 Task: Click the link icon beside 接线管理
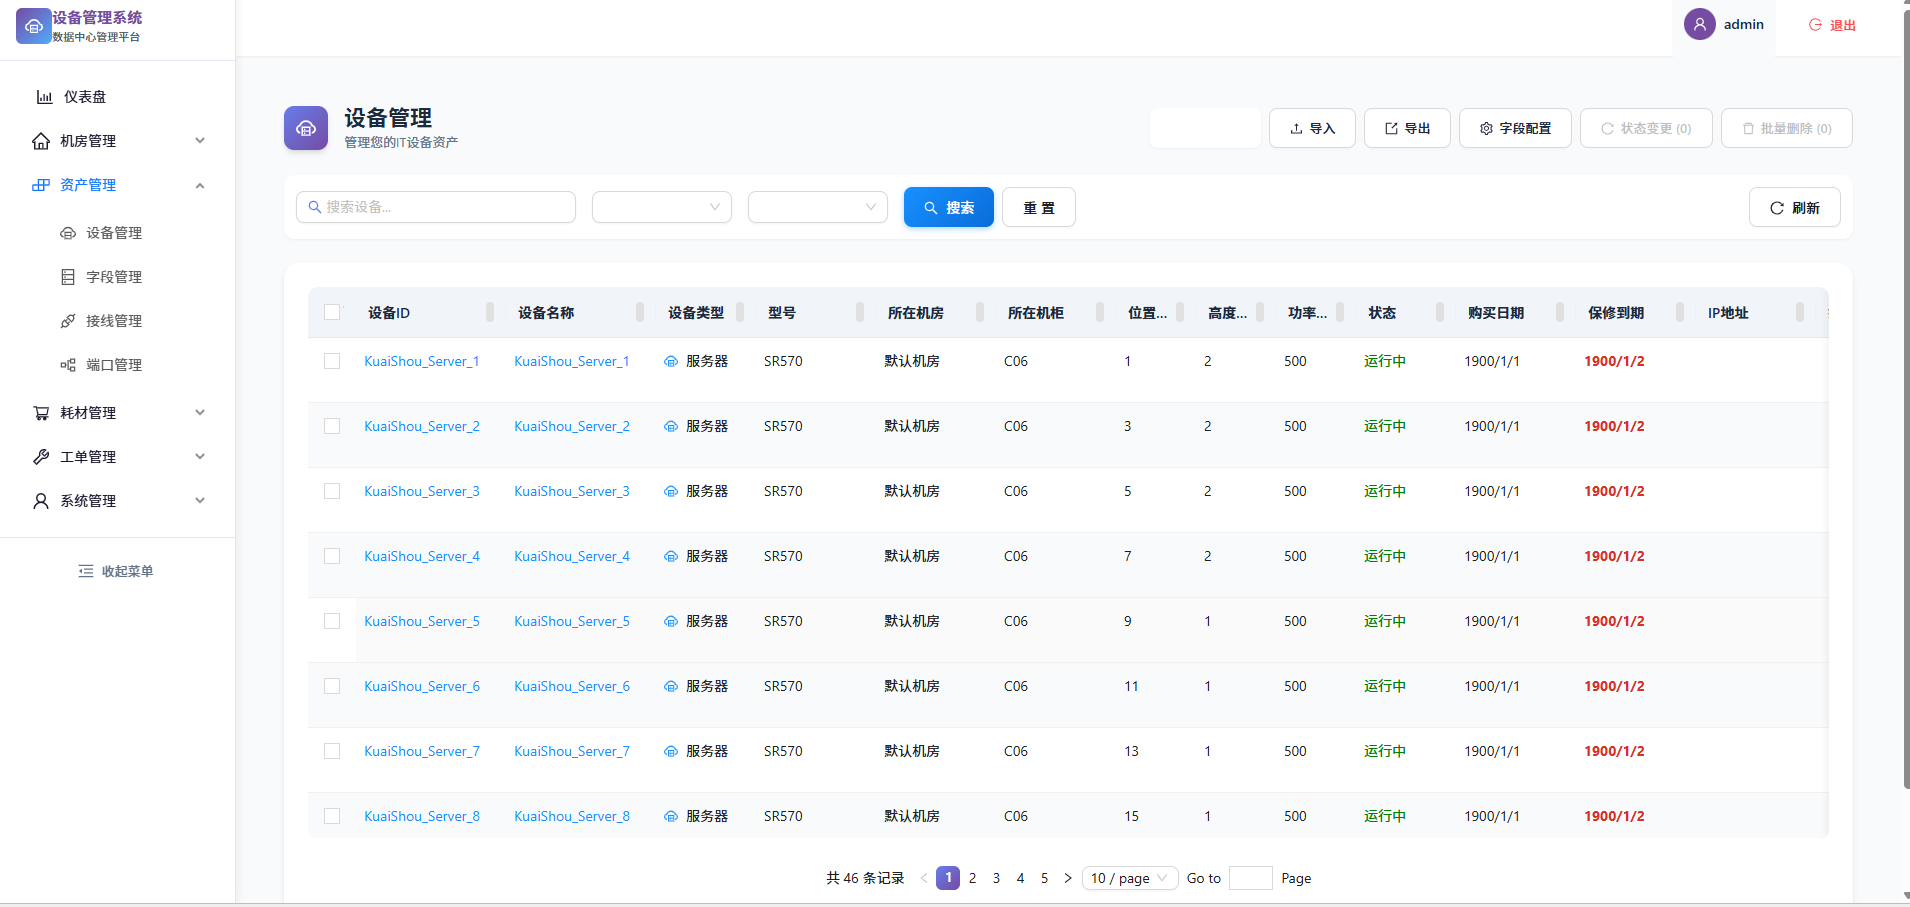point(68,321)
